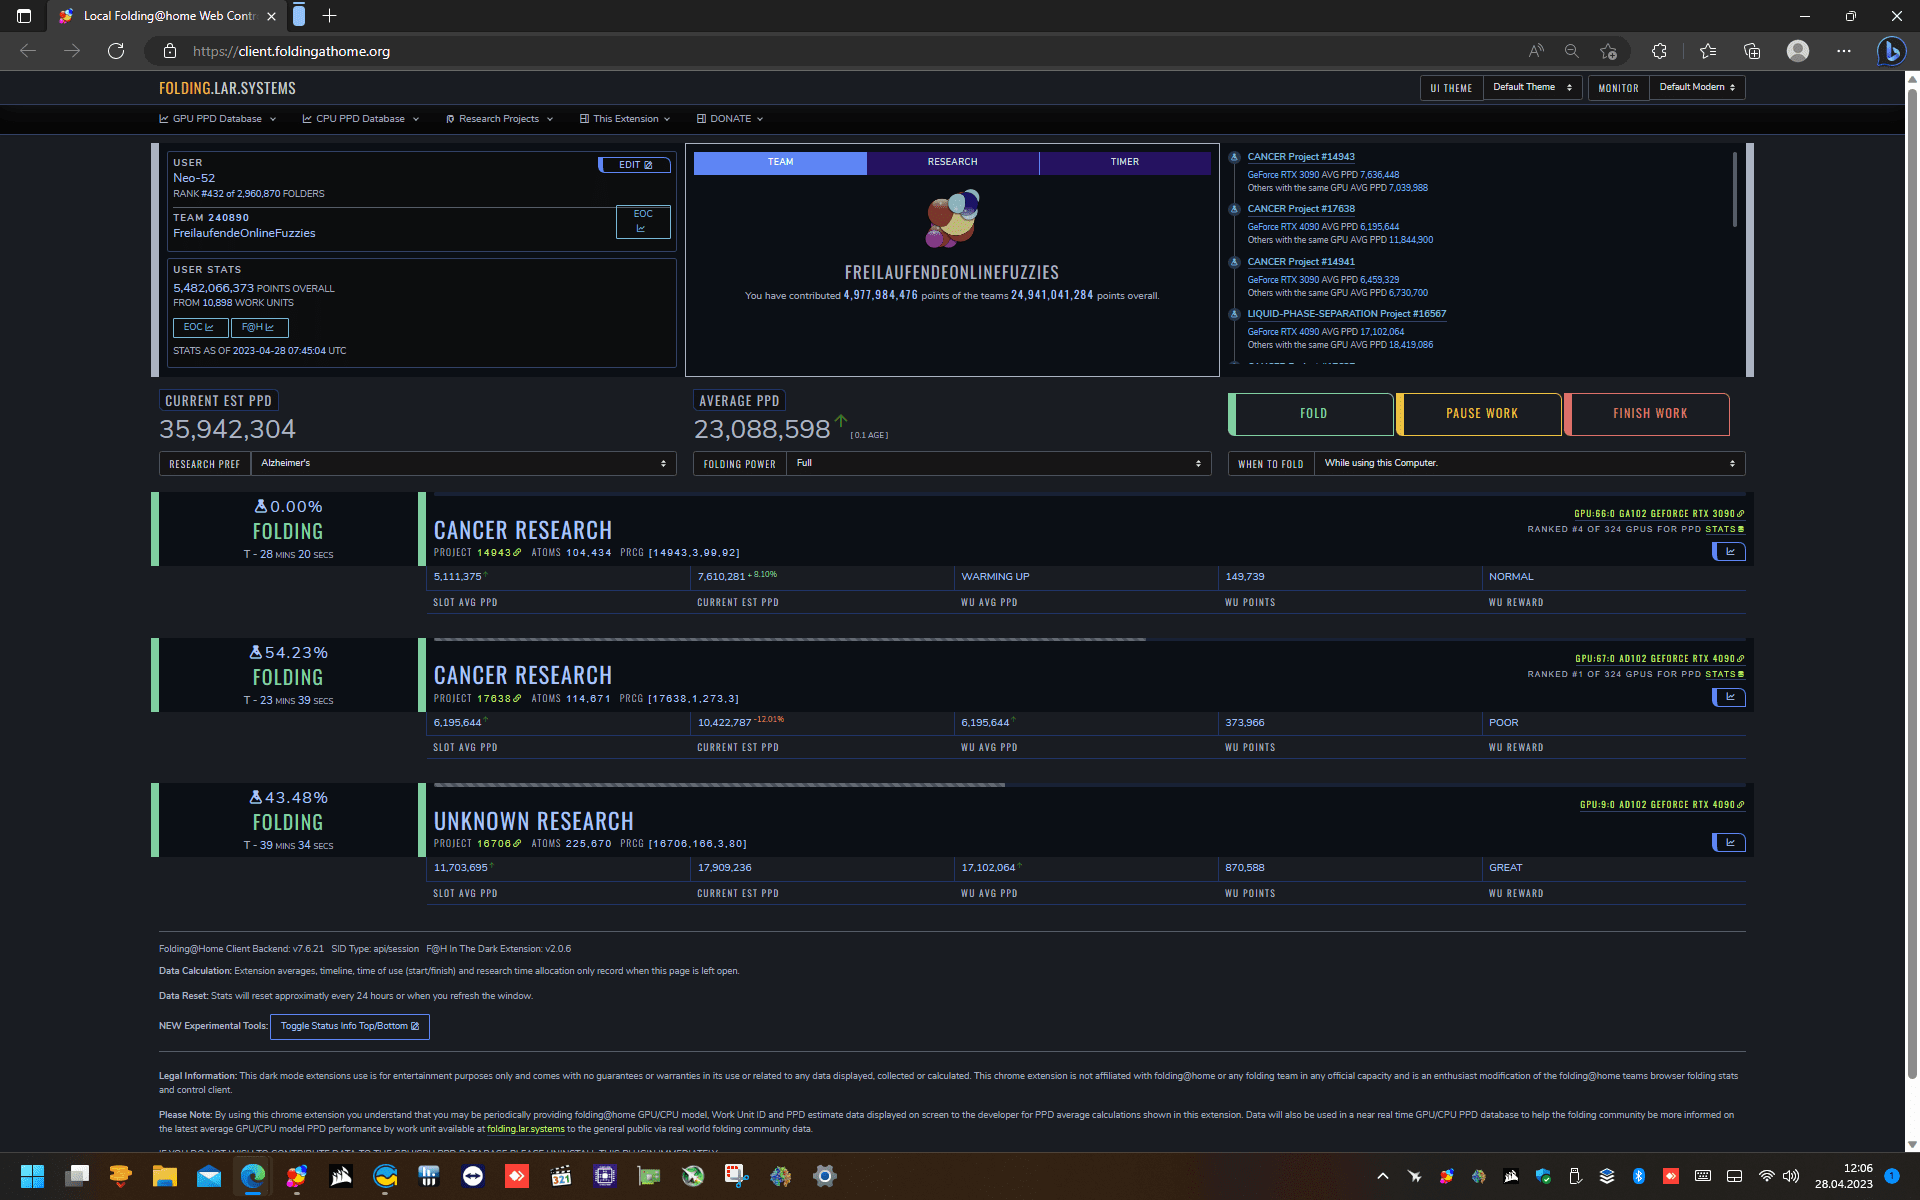Toggle Status Info Top/Bottom
The image size is (1920, 1200).
point(350,1027)
